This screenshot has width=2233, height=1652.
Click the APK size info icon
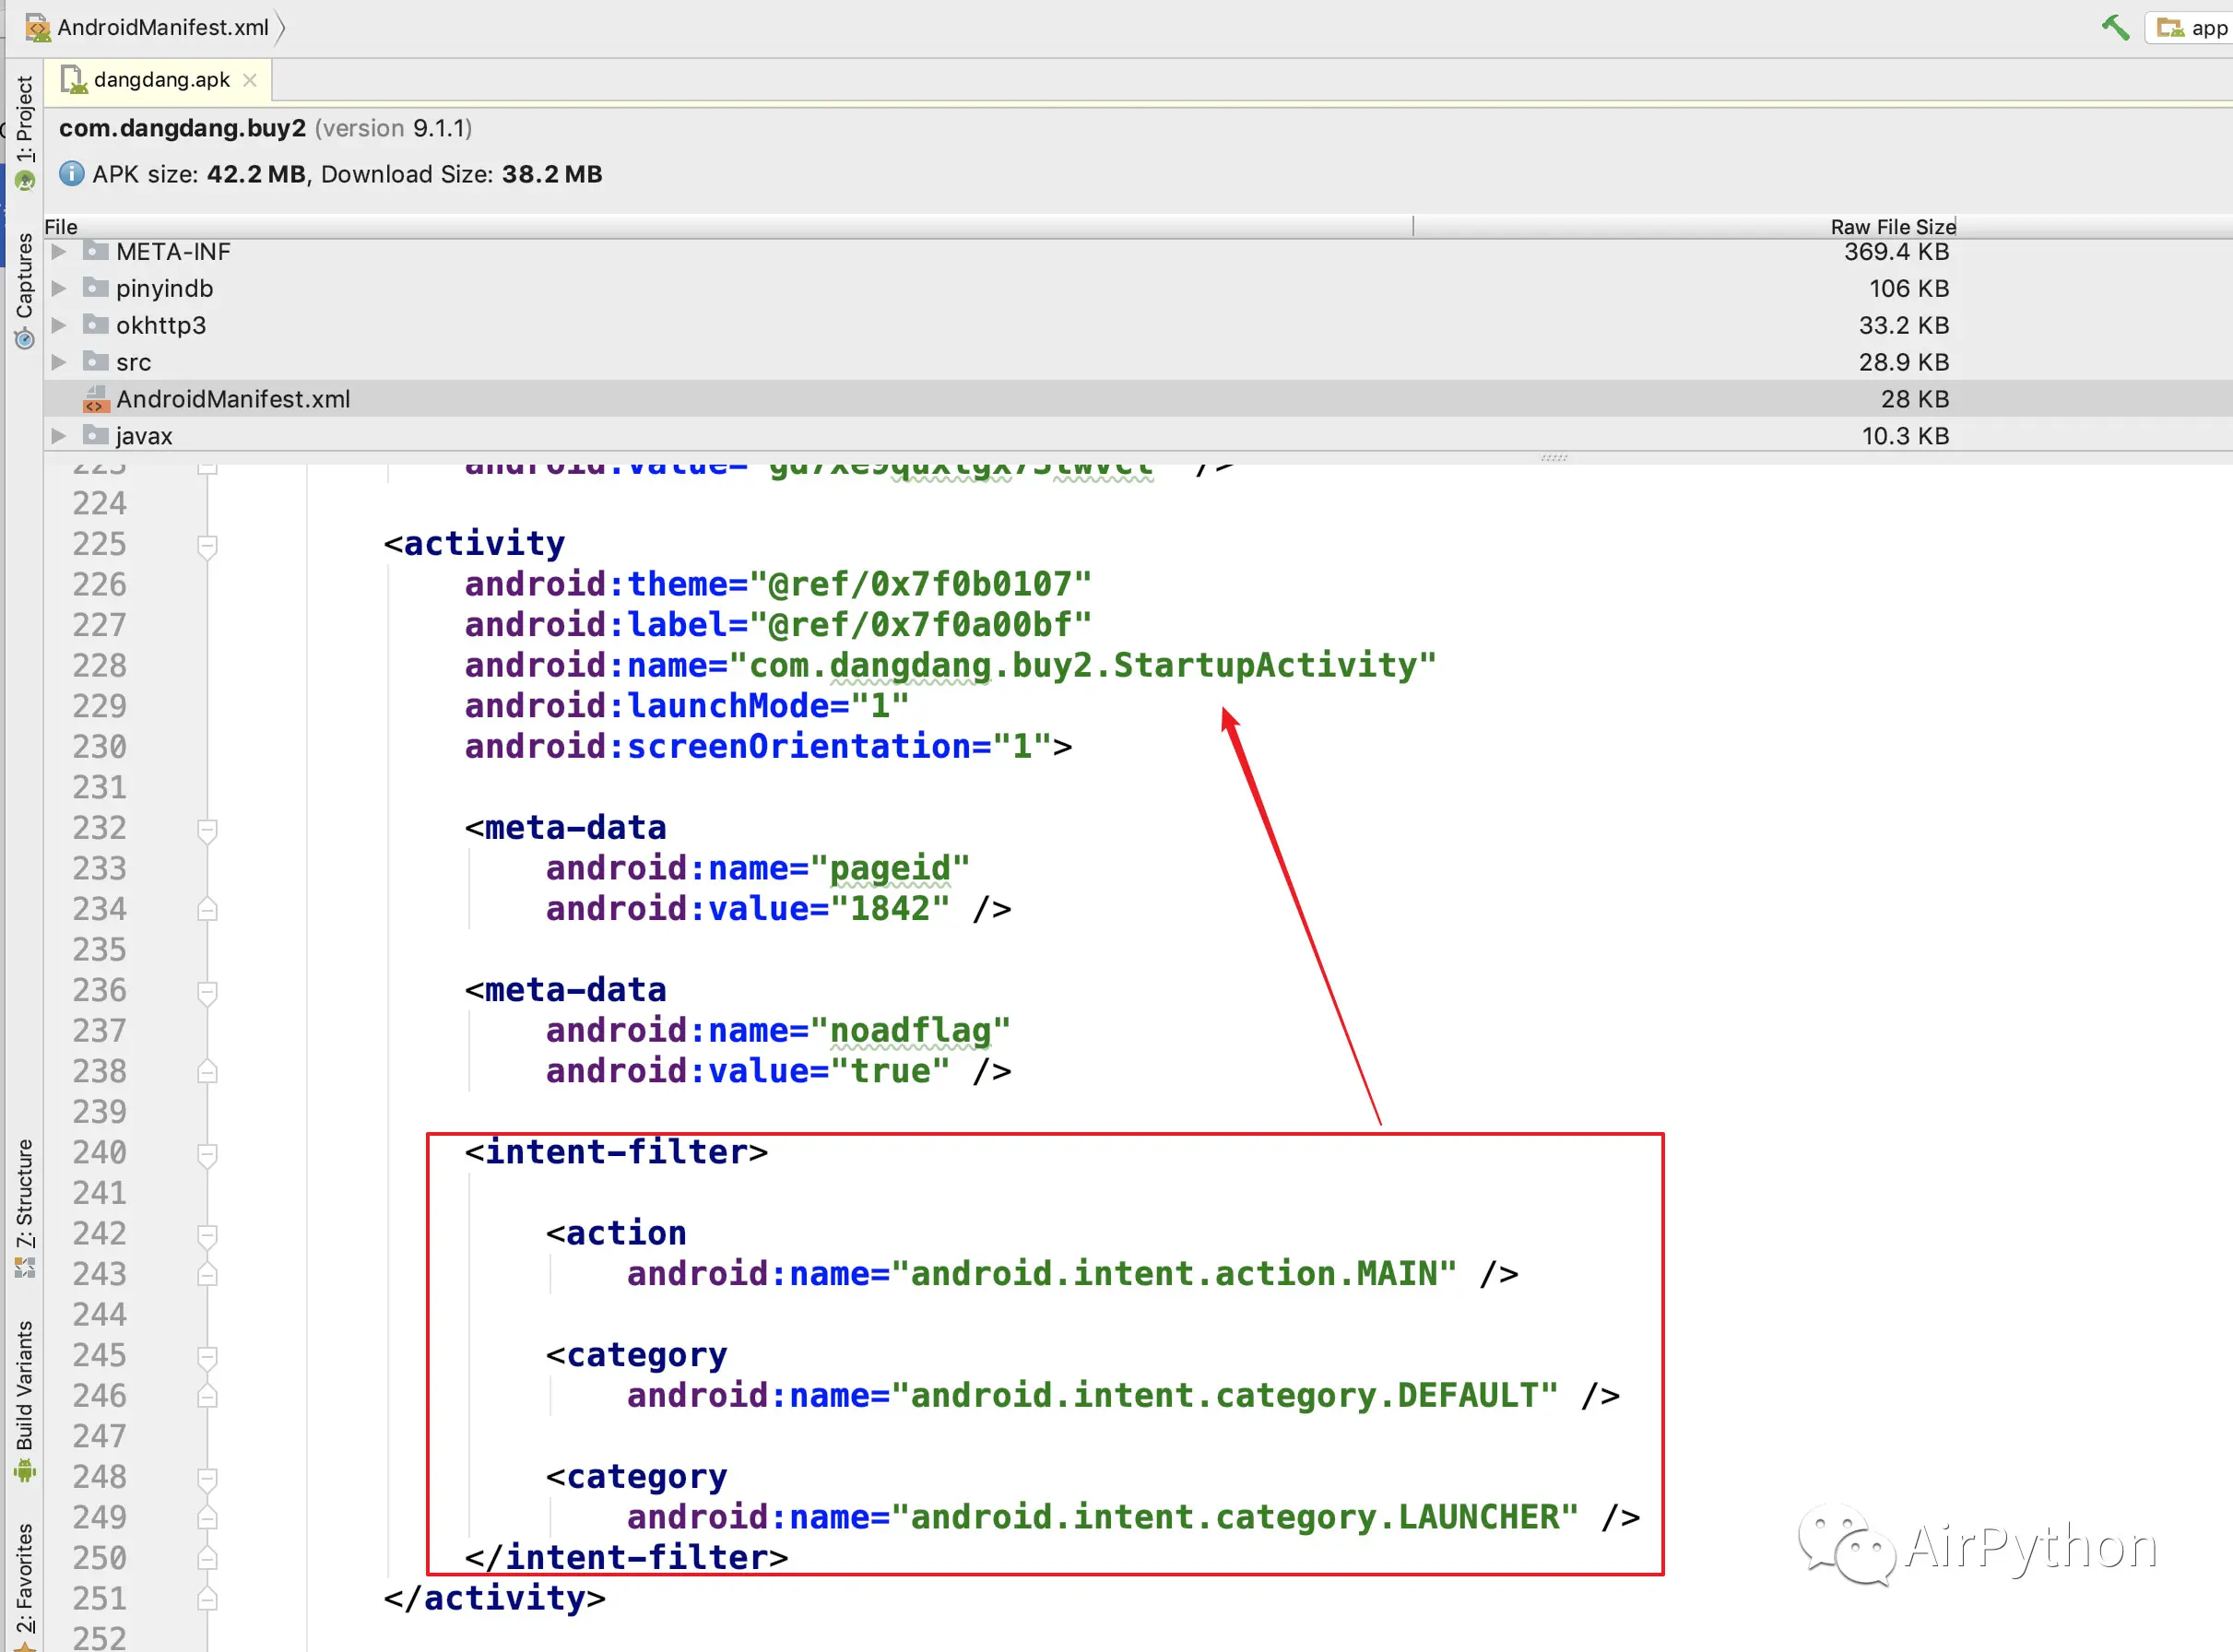point(71,174)
